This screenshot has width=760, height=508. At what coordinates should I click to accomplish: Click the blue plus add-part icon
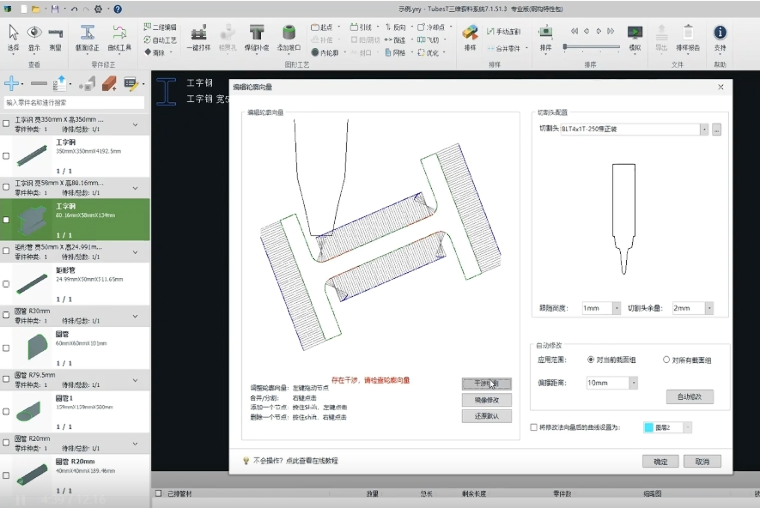click(12, 84)
